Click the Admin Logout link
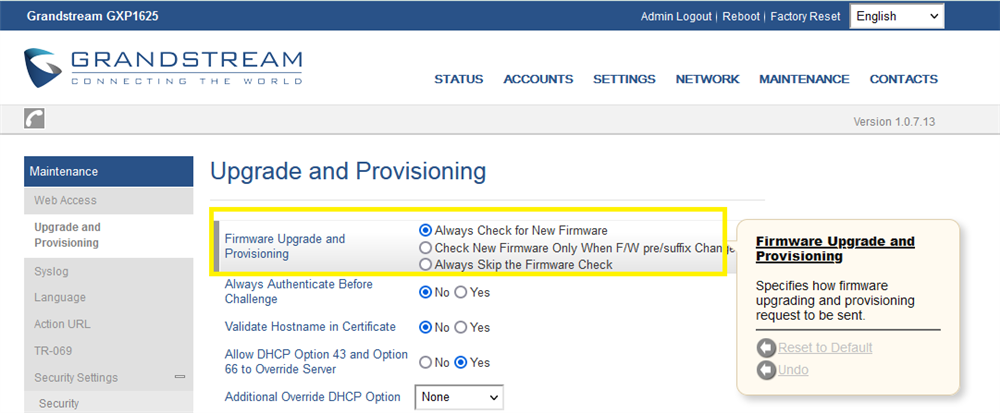 point(676,17)
